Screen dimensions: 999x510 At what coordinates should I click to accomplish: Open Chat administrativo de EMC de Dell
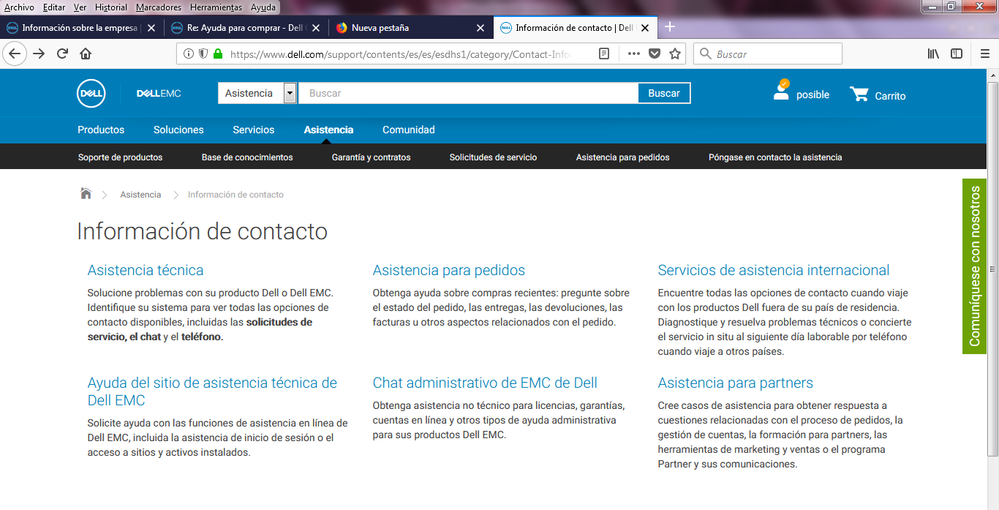[485, 382]
